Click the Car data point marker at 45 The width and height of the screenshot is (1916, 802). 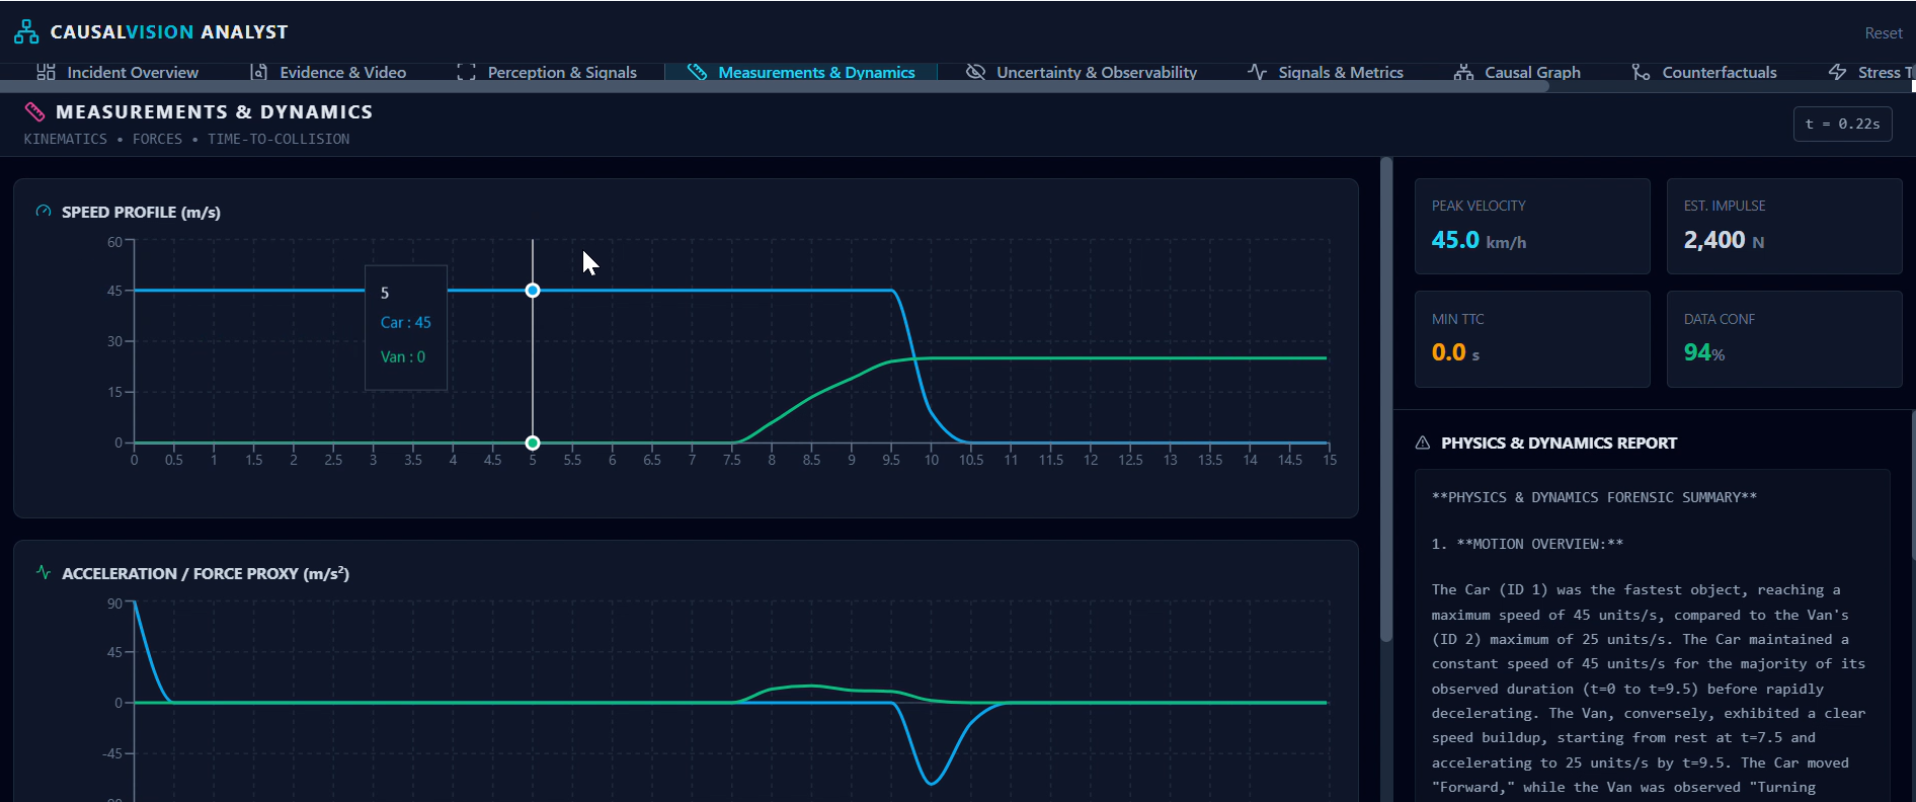(x=533, y=290)
